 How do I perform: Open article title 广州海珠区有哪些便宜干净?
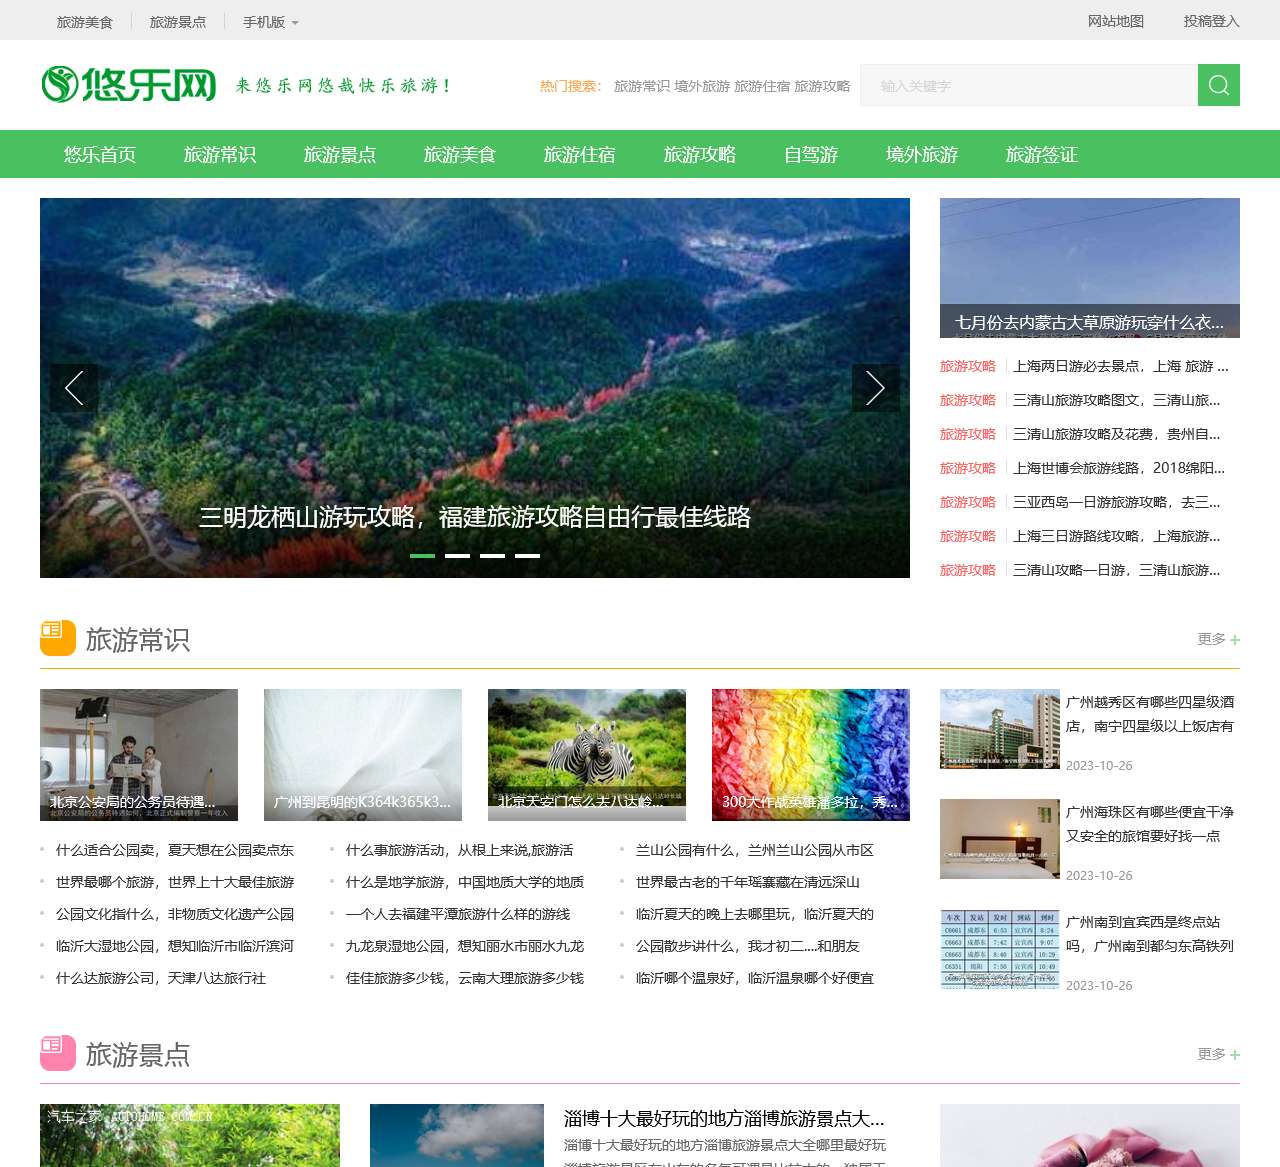(1150, 824)
